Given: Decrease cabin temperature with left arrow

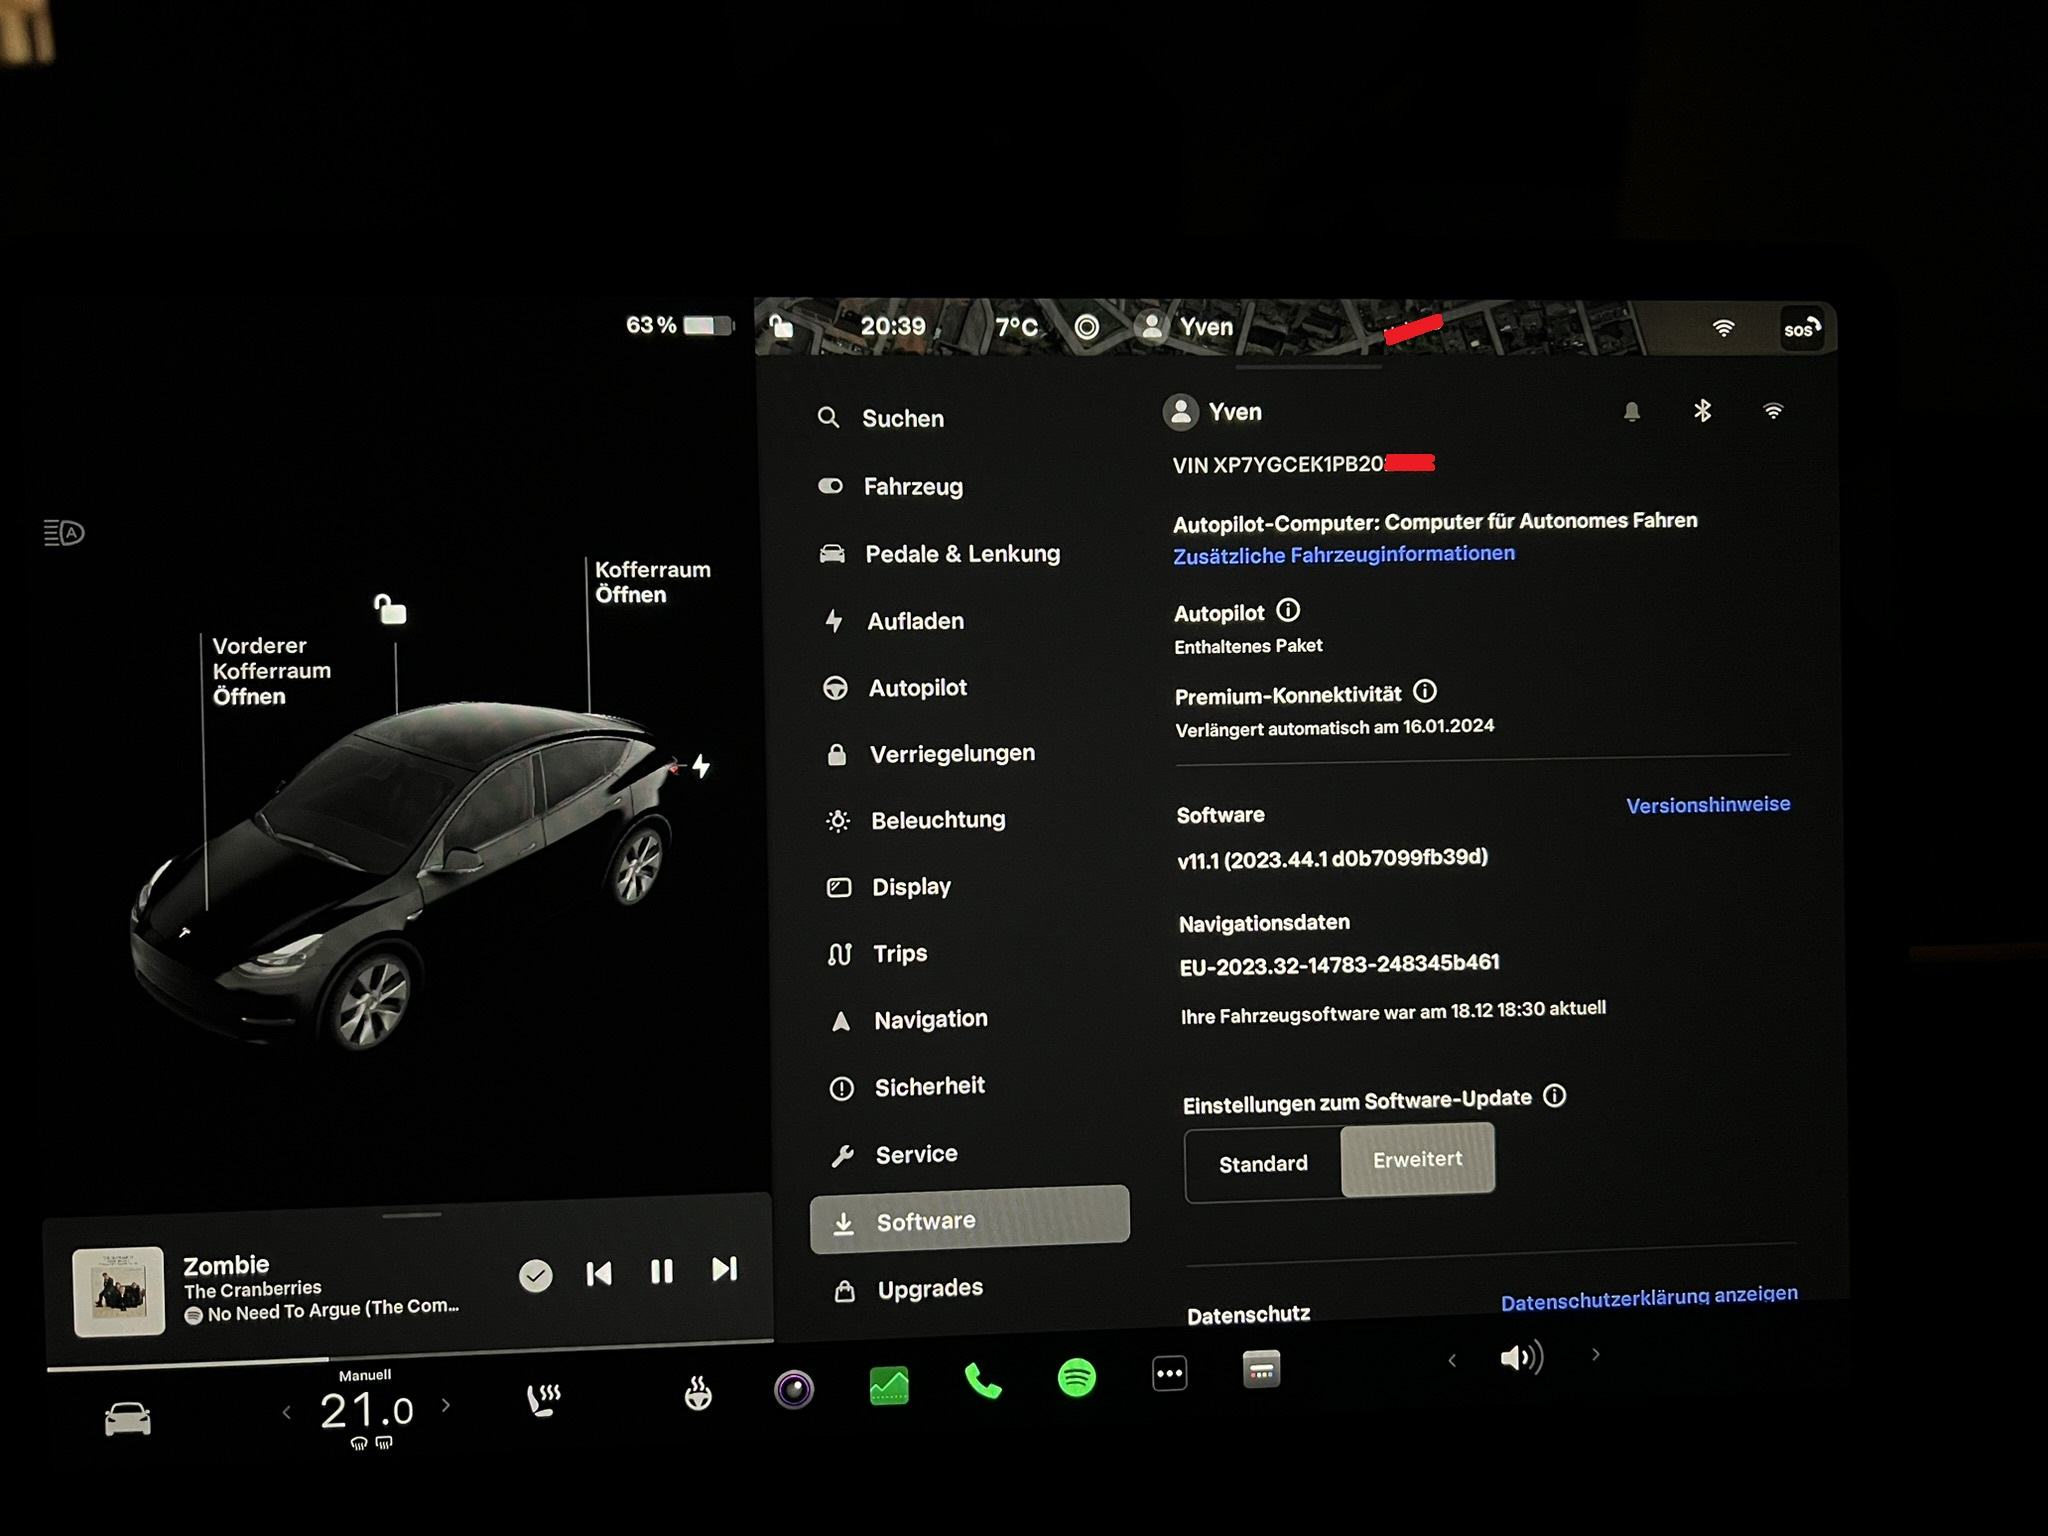Looking at the screenshot, I should tap(287, 1412).
